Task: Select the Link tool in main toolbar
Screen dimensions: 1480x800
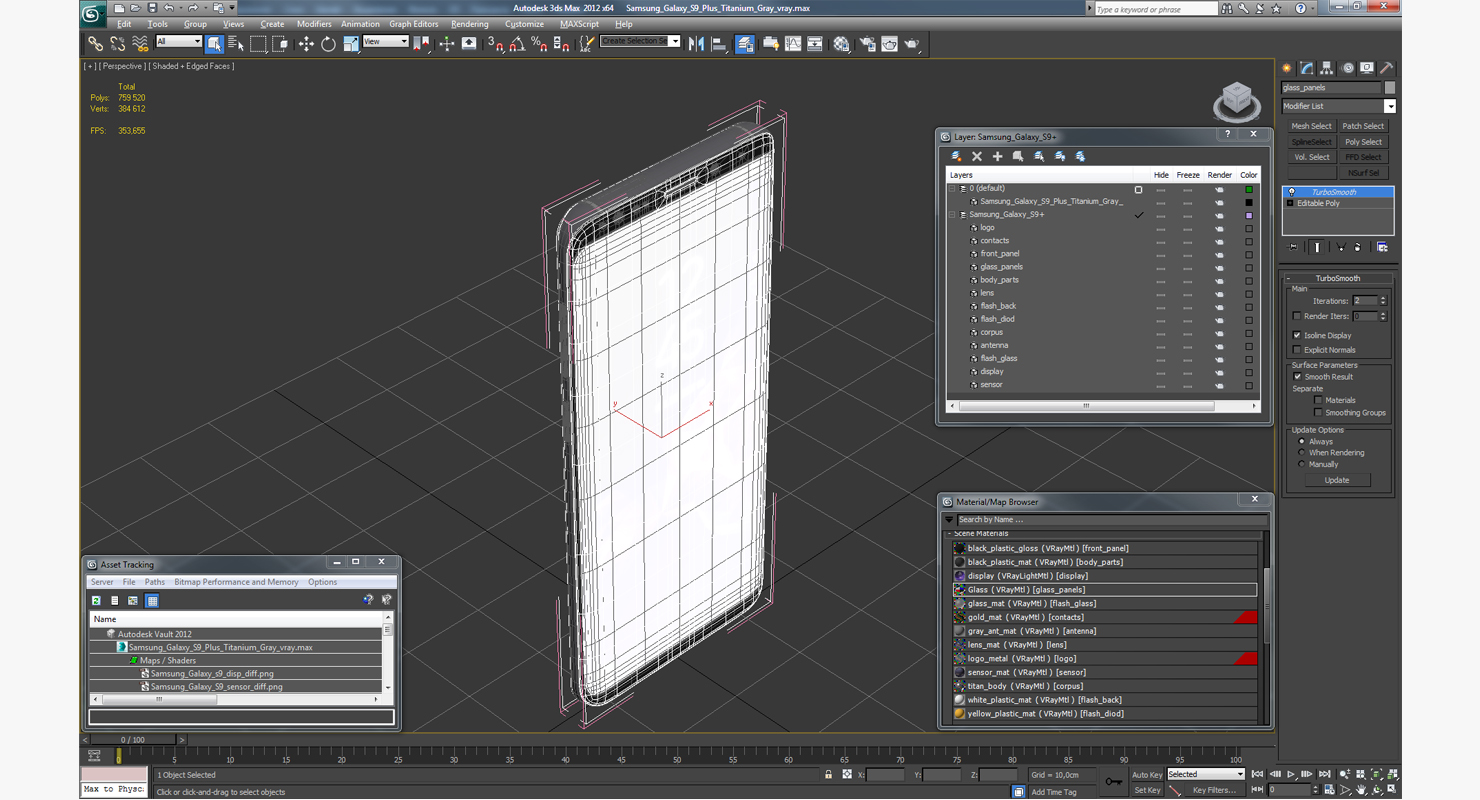Action: pos(95,44)
